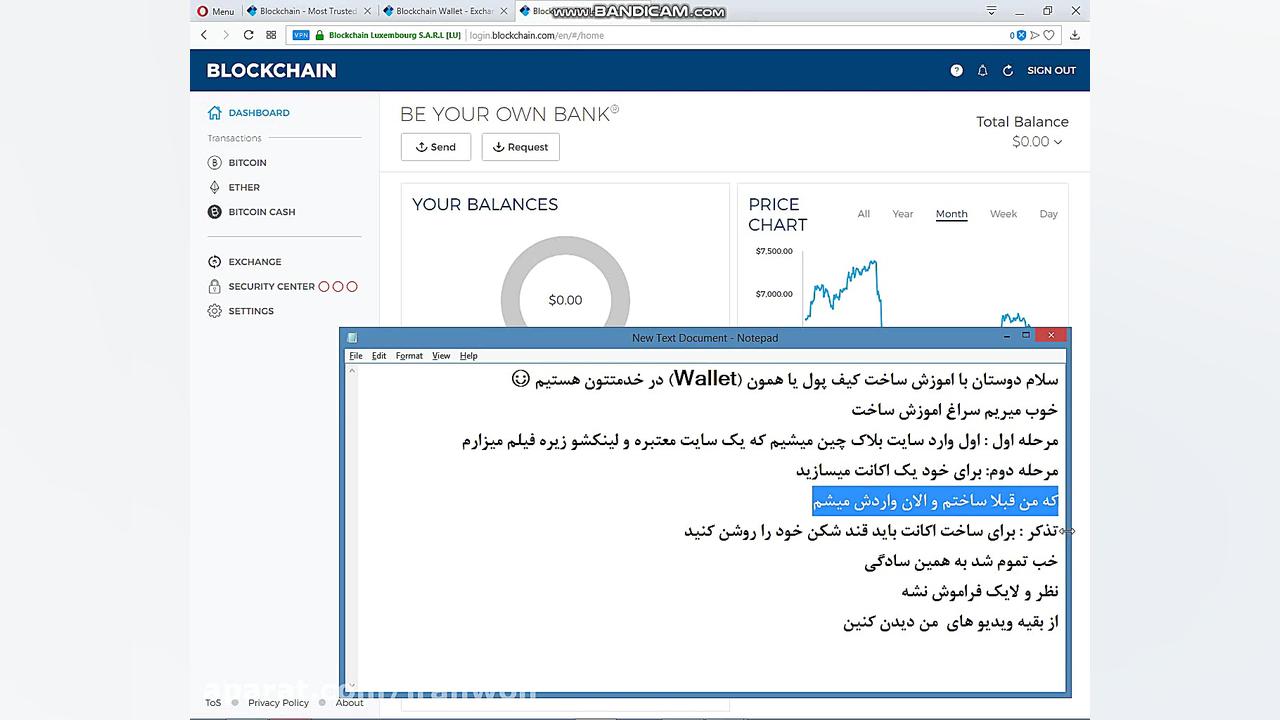Click the send-to-My-Flow arrow icon
Image resolution: width=1280 pixels, height=720 pixels.
click(x=1035, y=35)
